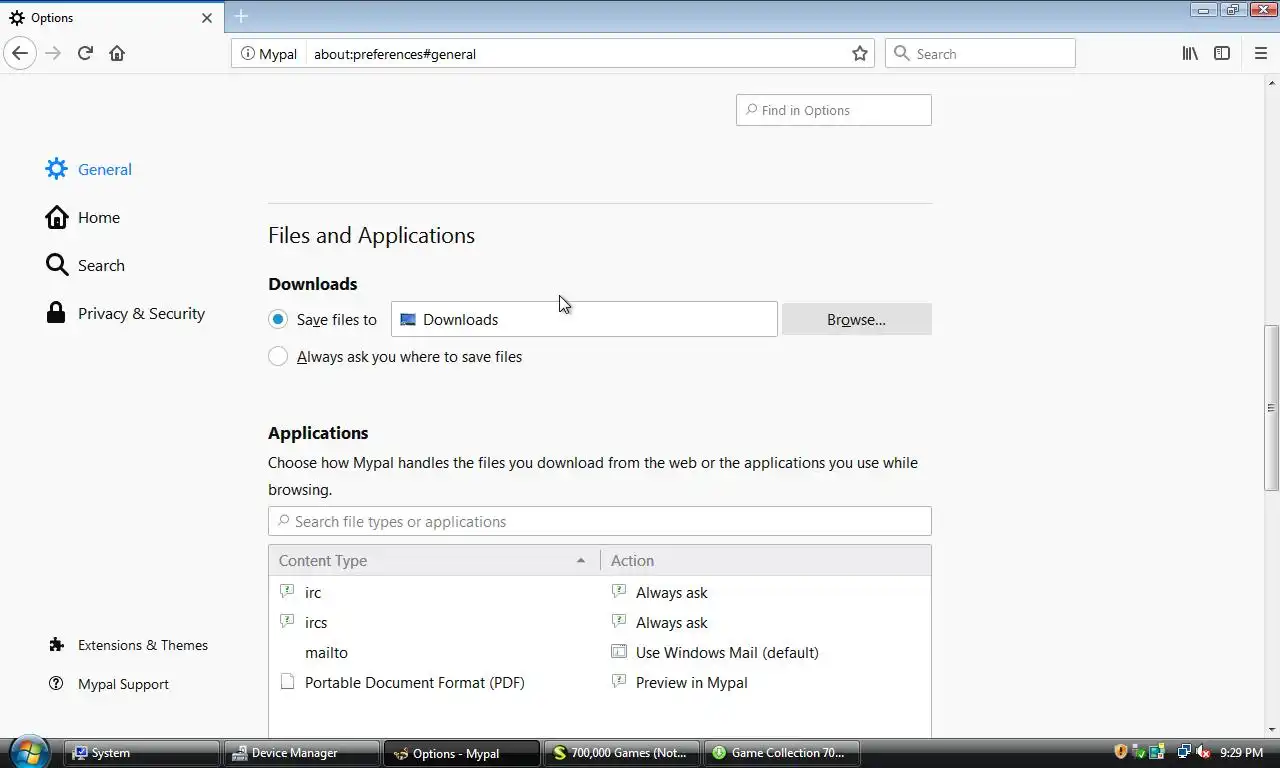The height and width of the screenshot is (768, 1280).
Task: Open Home preferences category
Action: click(x=83, y=217)
